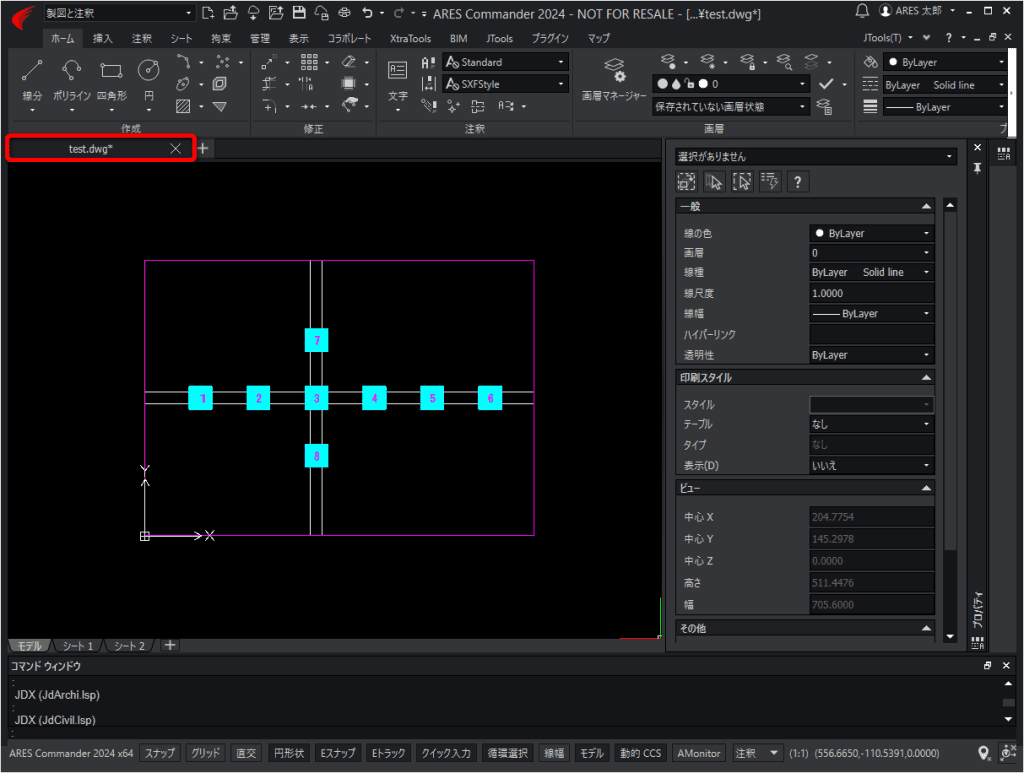The width and height of the screenshot is (1024, 773).
Task: Toggle Quick Input (クイック入力)
Action: [x=446, y=753]
